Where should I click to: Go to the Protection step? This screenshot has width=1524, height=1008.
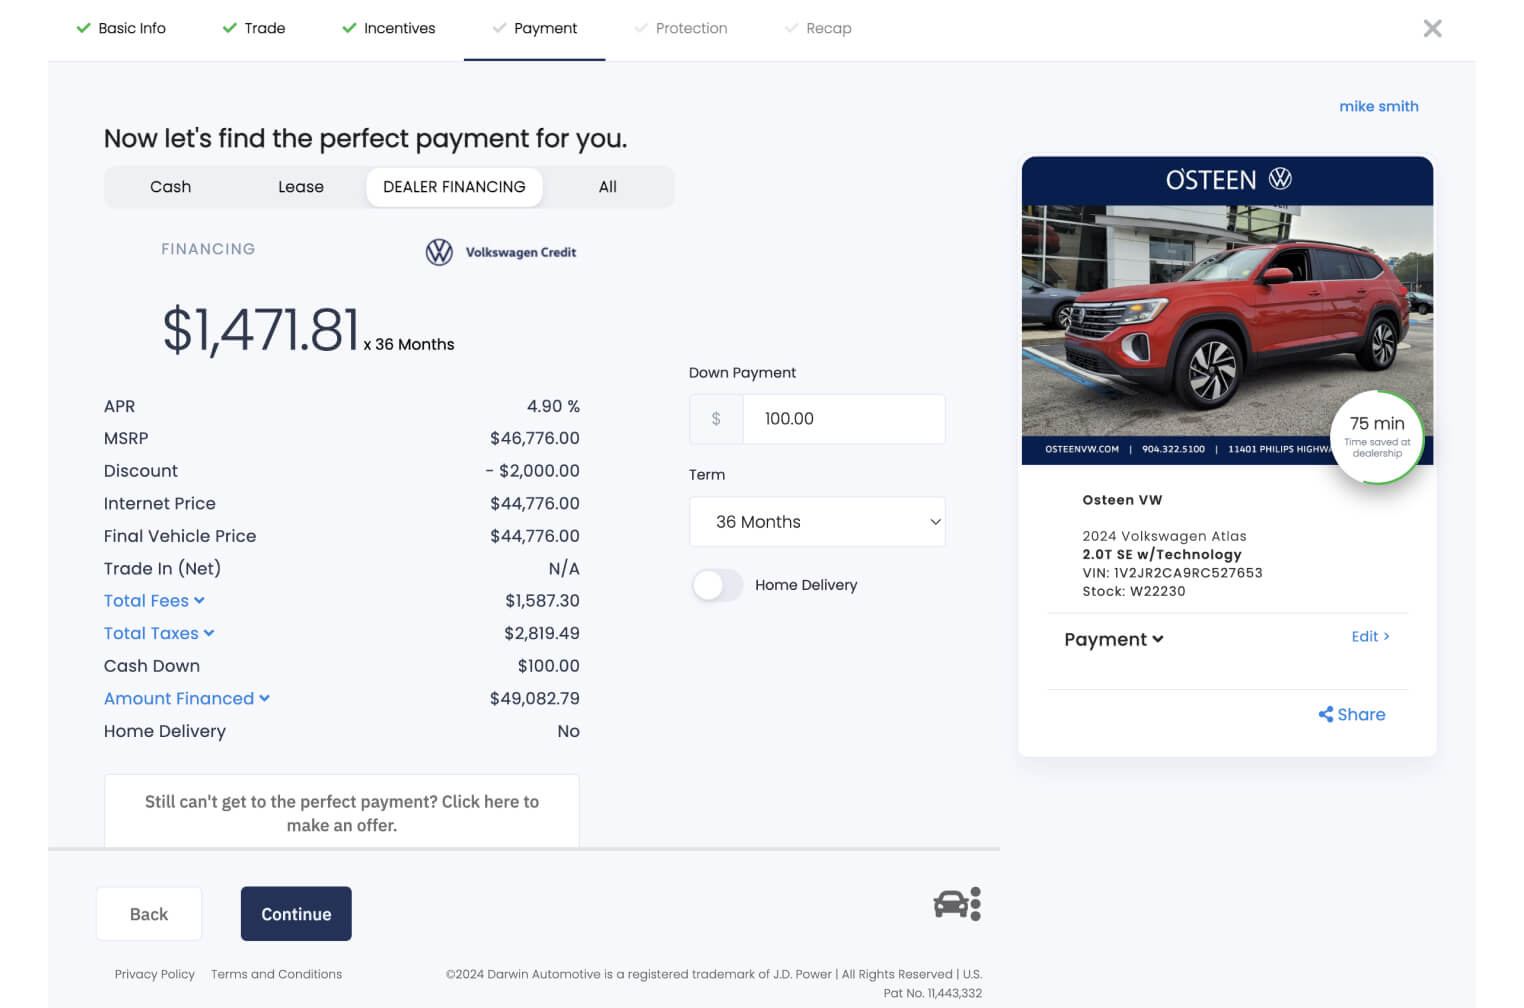[x=681, y=28]
